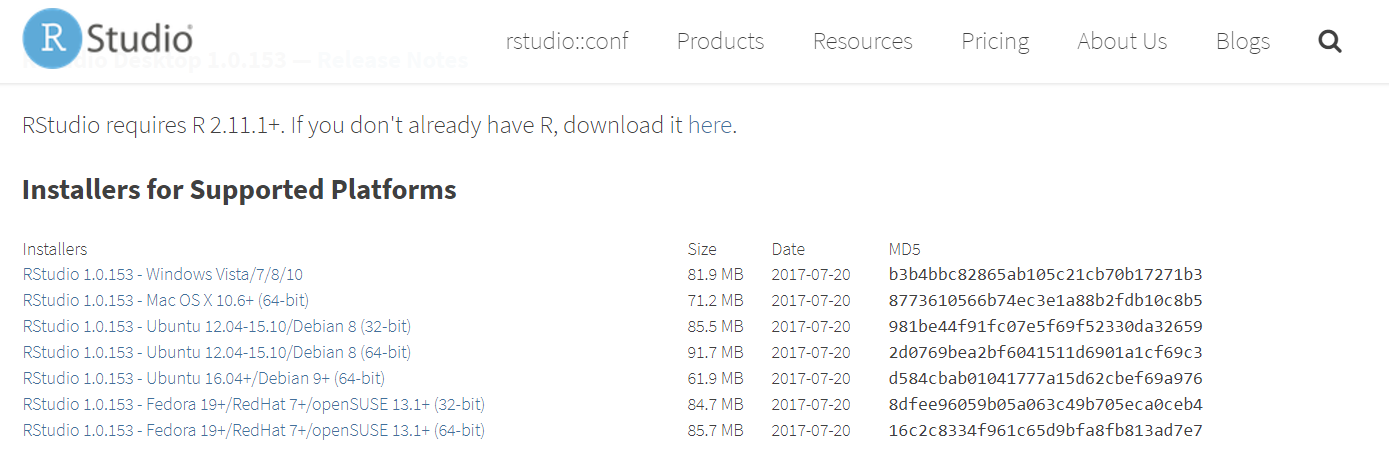Download Fedora 19+/RedHat 7+ 64-bit installer
1389x463 pixels.
(x=254, y=430)
